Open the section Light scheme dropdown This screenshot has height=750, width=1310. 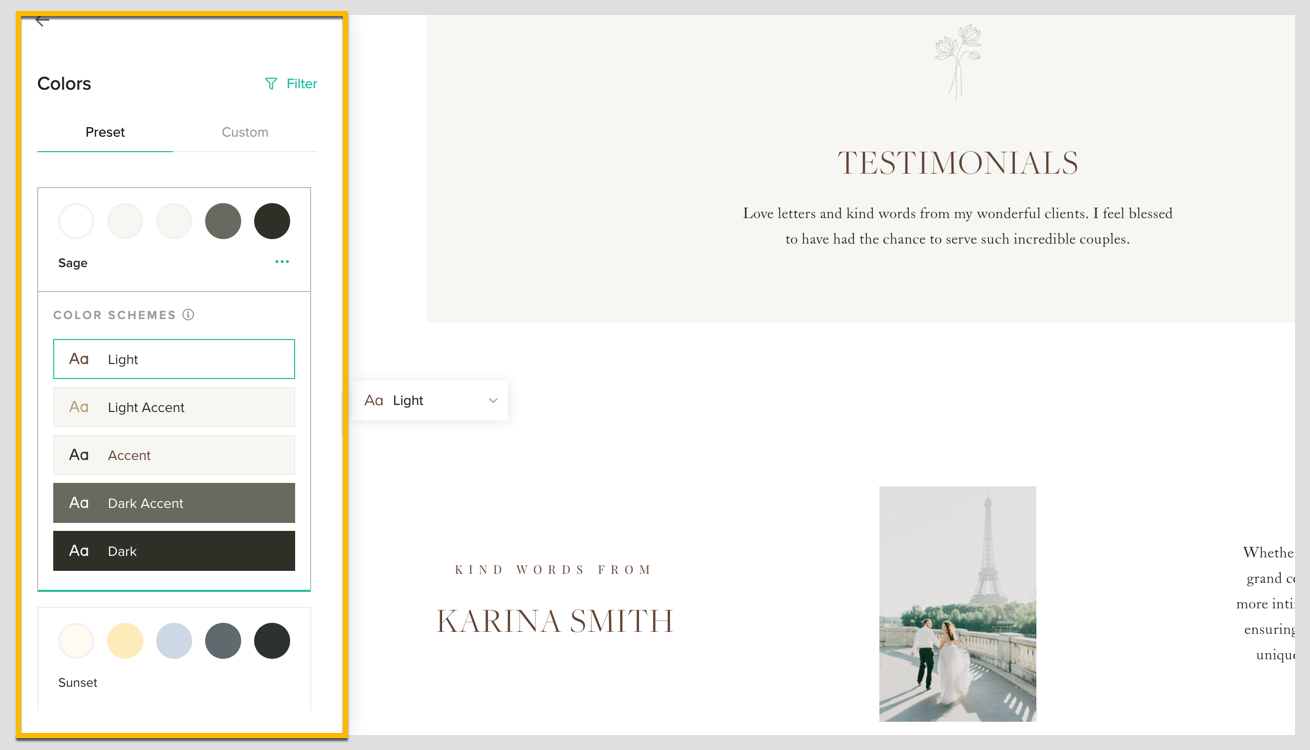pyautogui.click(x=430, y=400)
